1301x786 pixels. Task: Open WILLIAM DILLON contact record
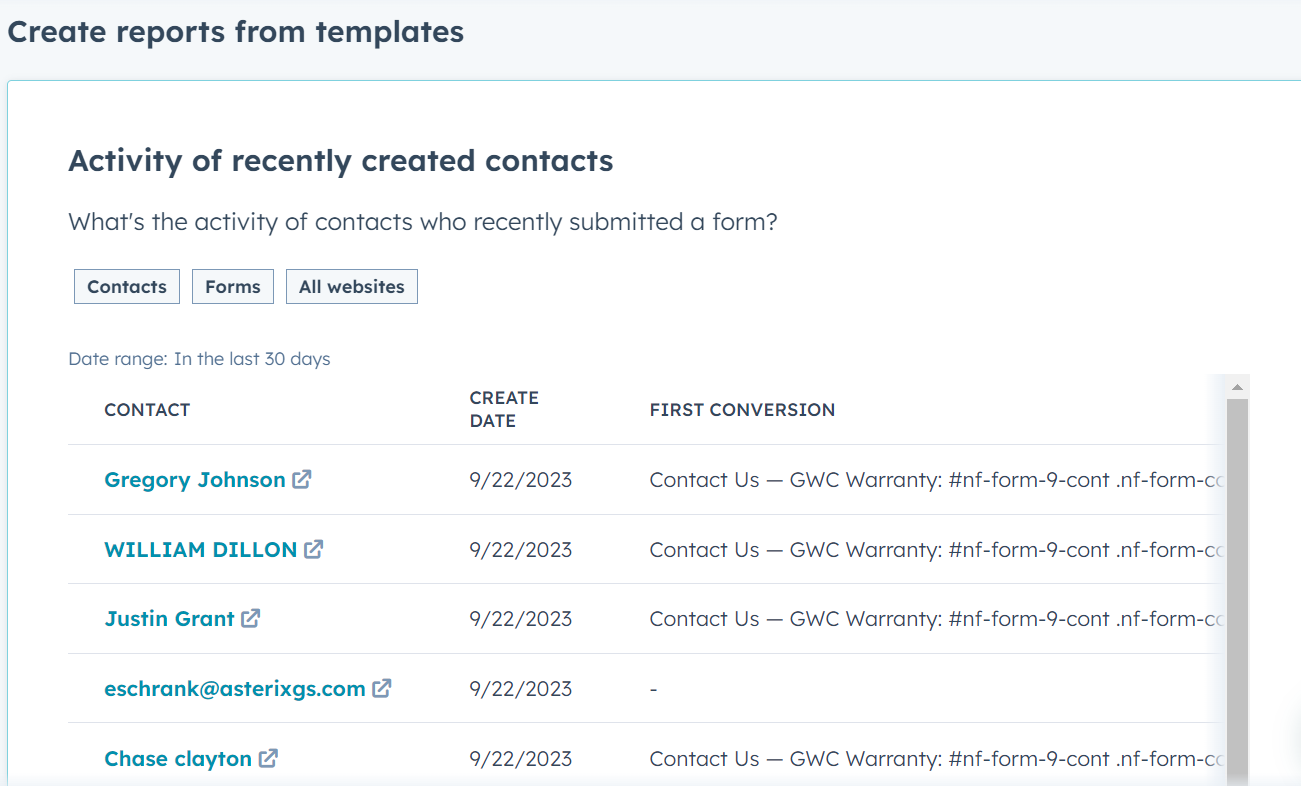point(200,550)
